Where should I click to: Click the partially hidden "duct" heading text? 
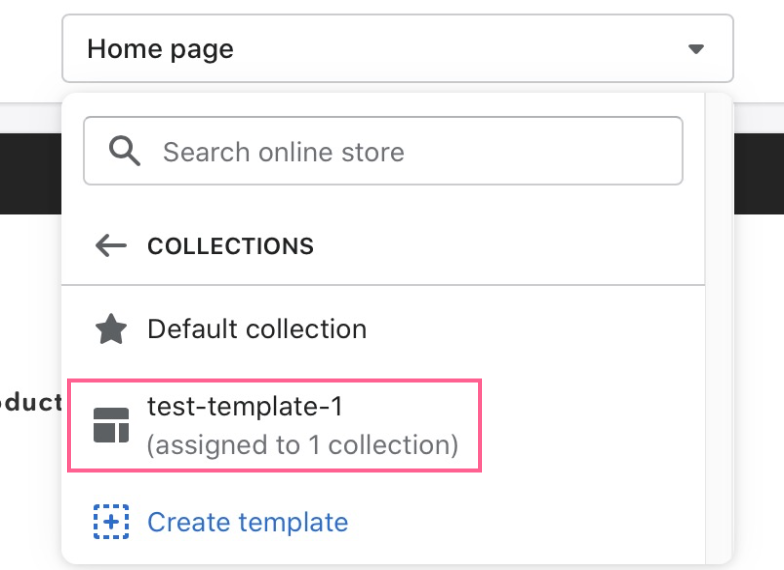(x=31, y=402)
